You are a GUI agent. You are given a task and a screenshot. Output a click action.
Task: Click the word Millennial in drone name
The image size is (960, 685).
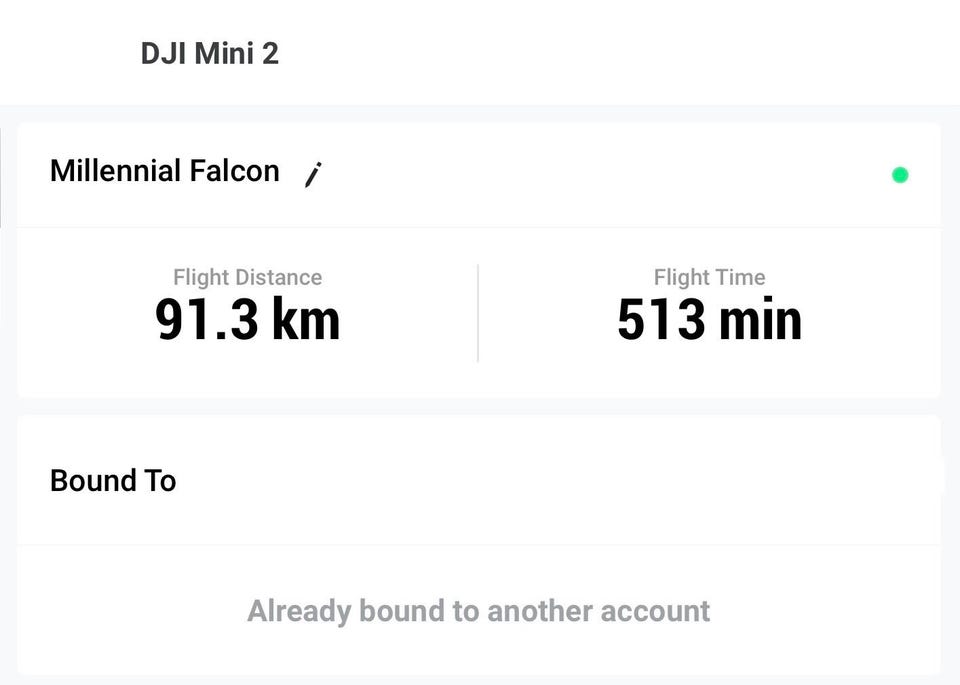(115, 171)
